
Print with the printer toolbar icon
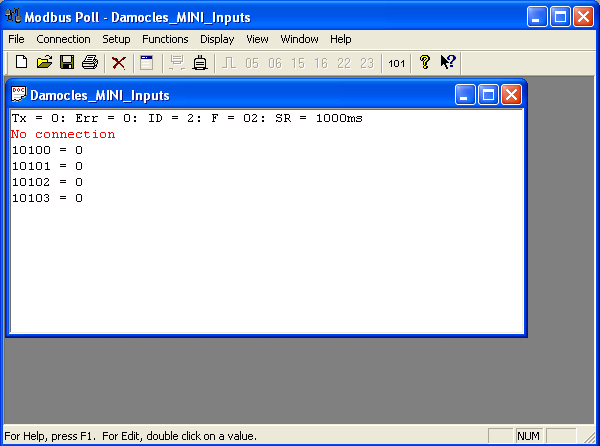coord(90,62)
